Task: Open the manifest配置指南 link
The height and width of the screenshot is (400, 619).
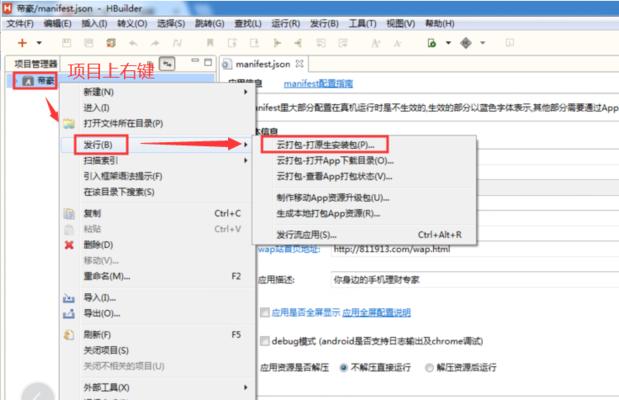Action: coord(318,84)
